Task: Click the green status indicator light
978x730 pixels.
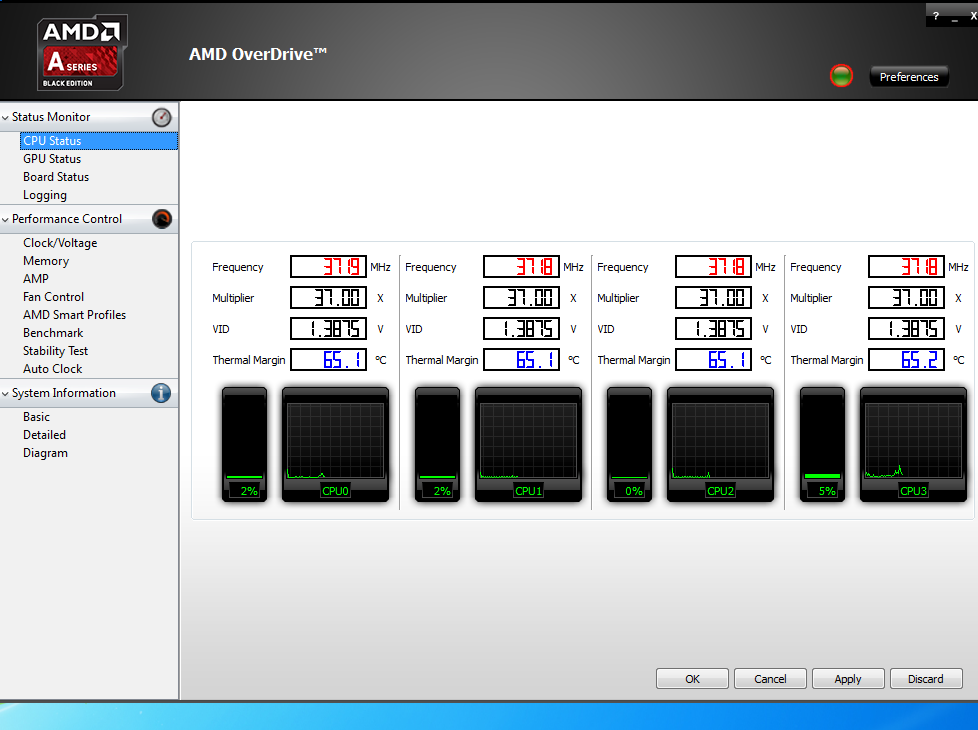Action: click(841, 76)
